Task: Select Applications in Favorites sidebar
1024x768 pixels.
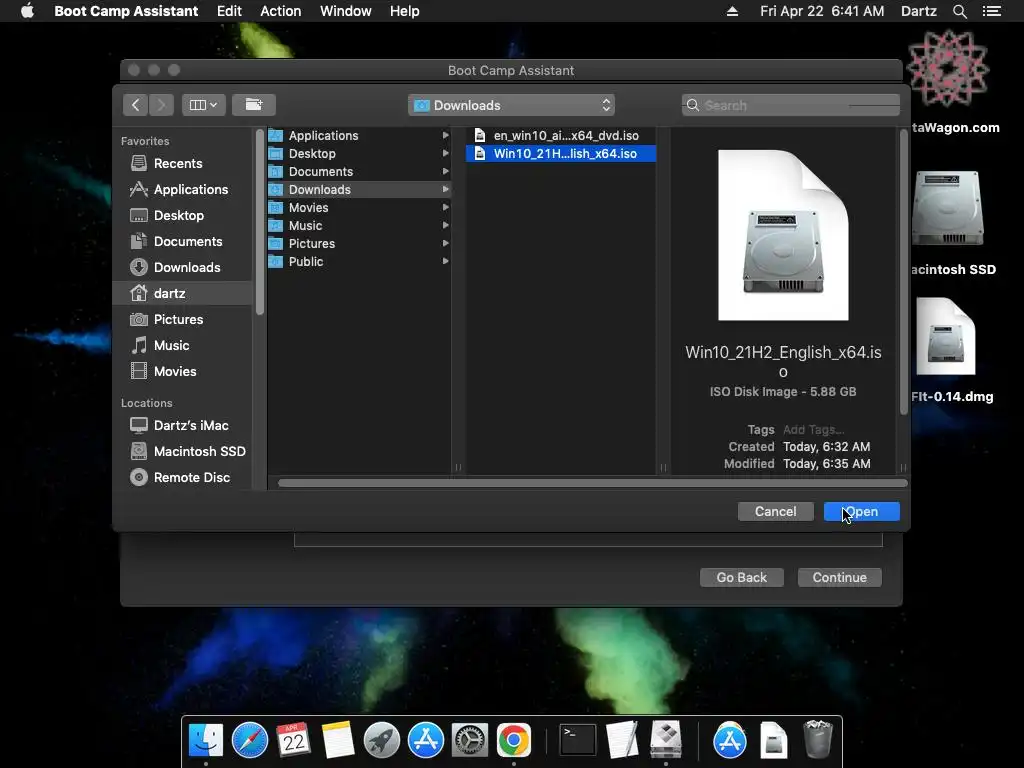Action: (x=182, y=189)
